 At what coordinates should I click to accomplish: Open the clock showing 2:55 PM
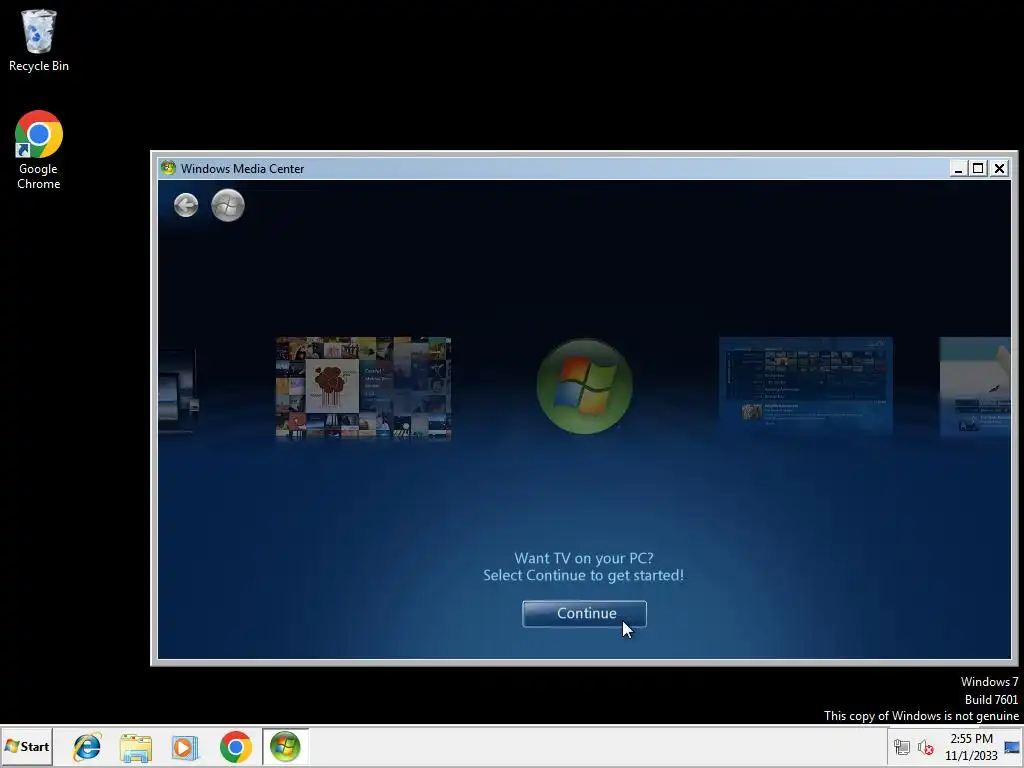pyautogui.click(x=971, y=747)
